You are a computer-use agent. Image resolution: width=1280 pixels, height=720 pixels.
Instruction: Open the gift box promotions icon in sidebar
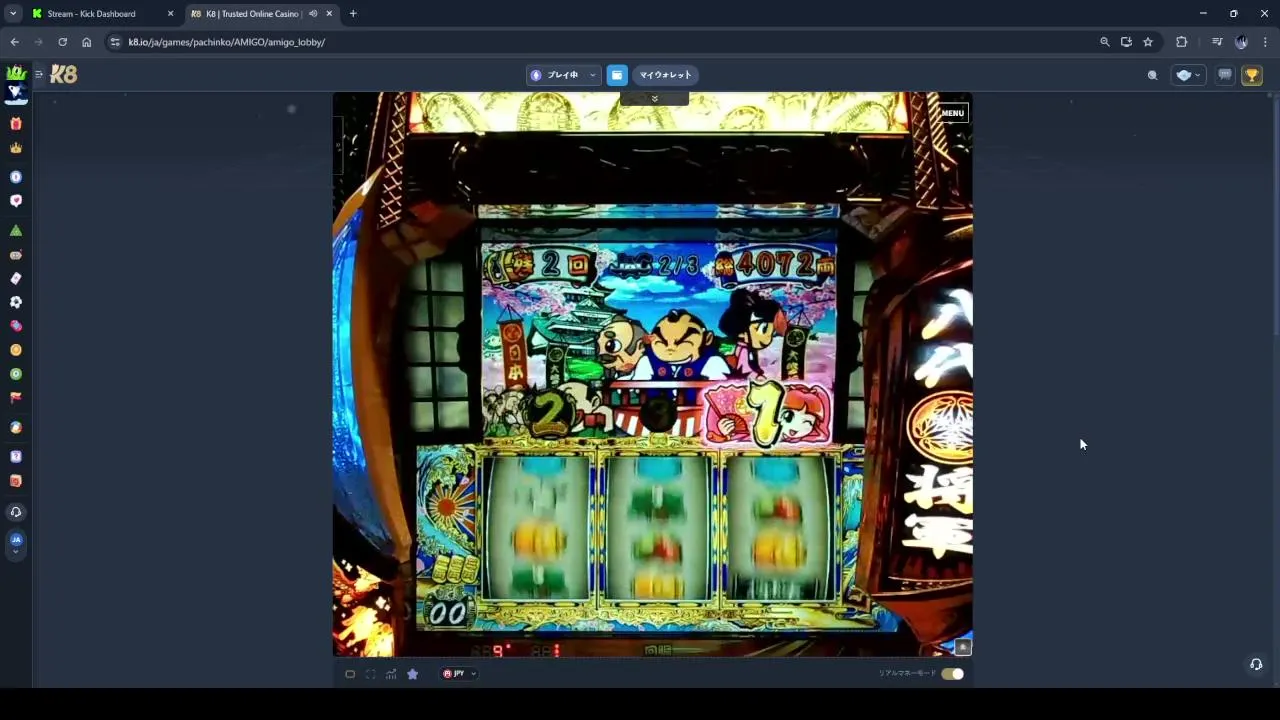point(15,124)
